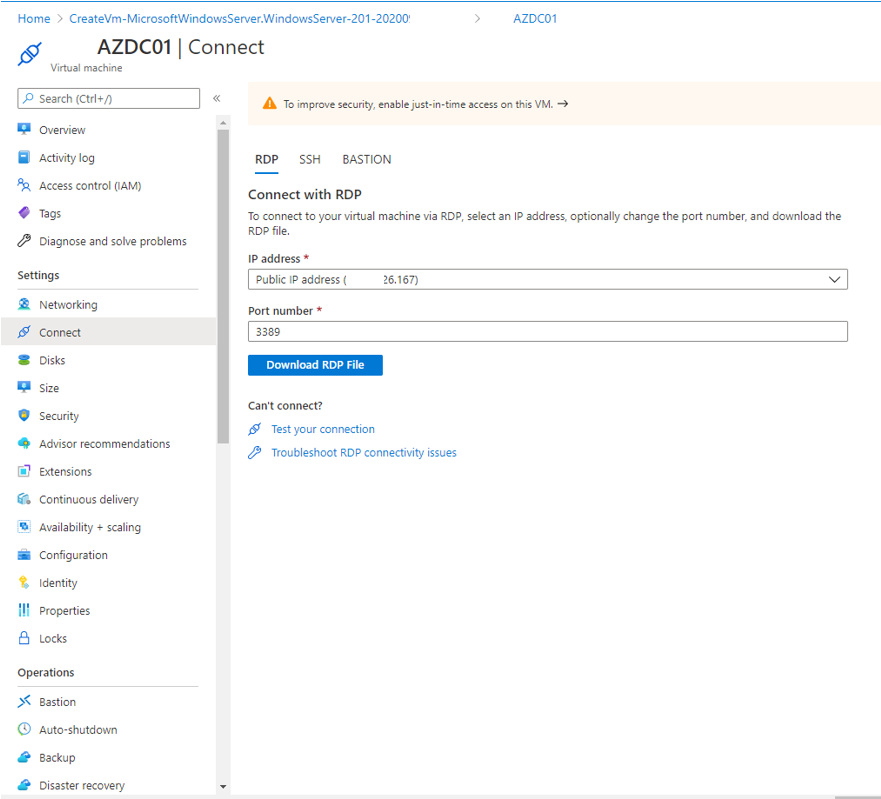
Task: Click the Backup cloud icon
Action: tap(24, 757)
